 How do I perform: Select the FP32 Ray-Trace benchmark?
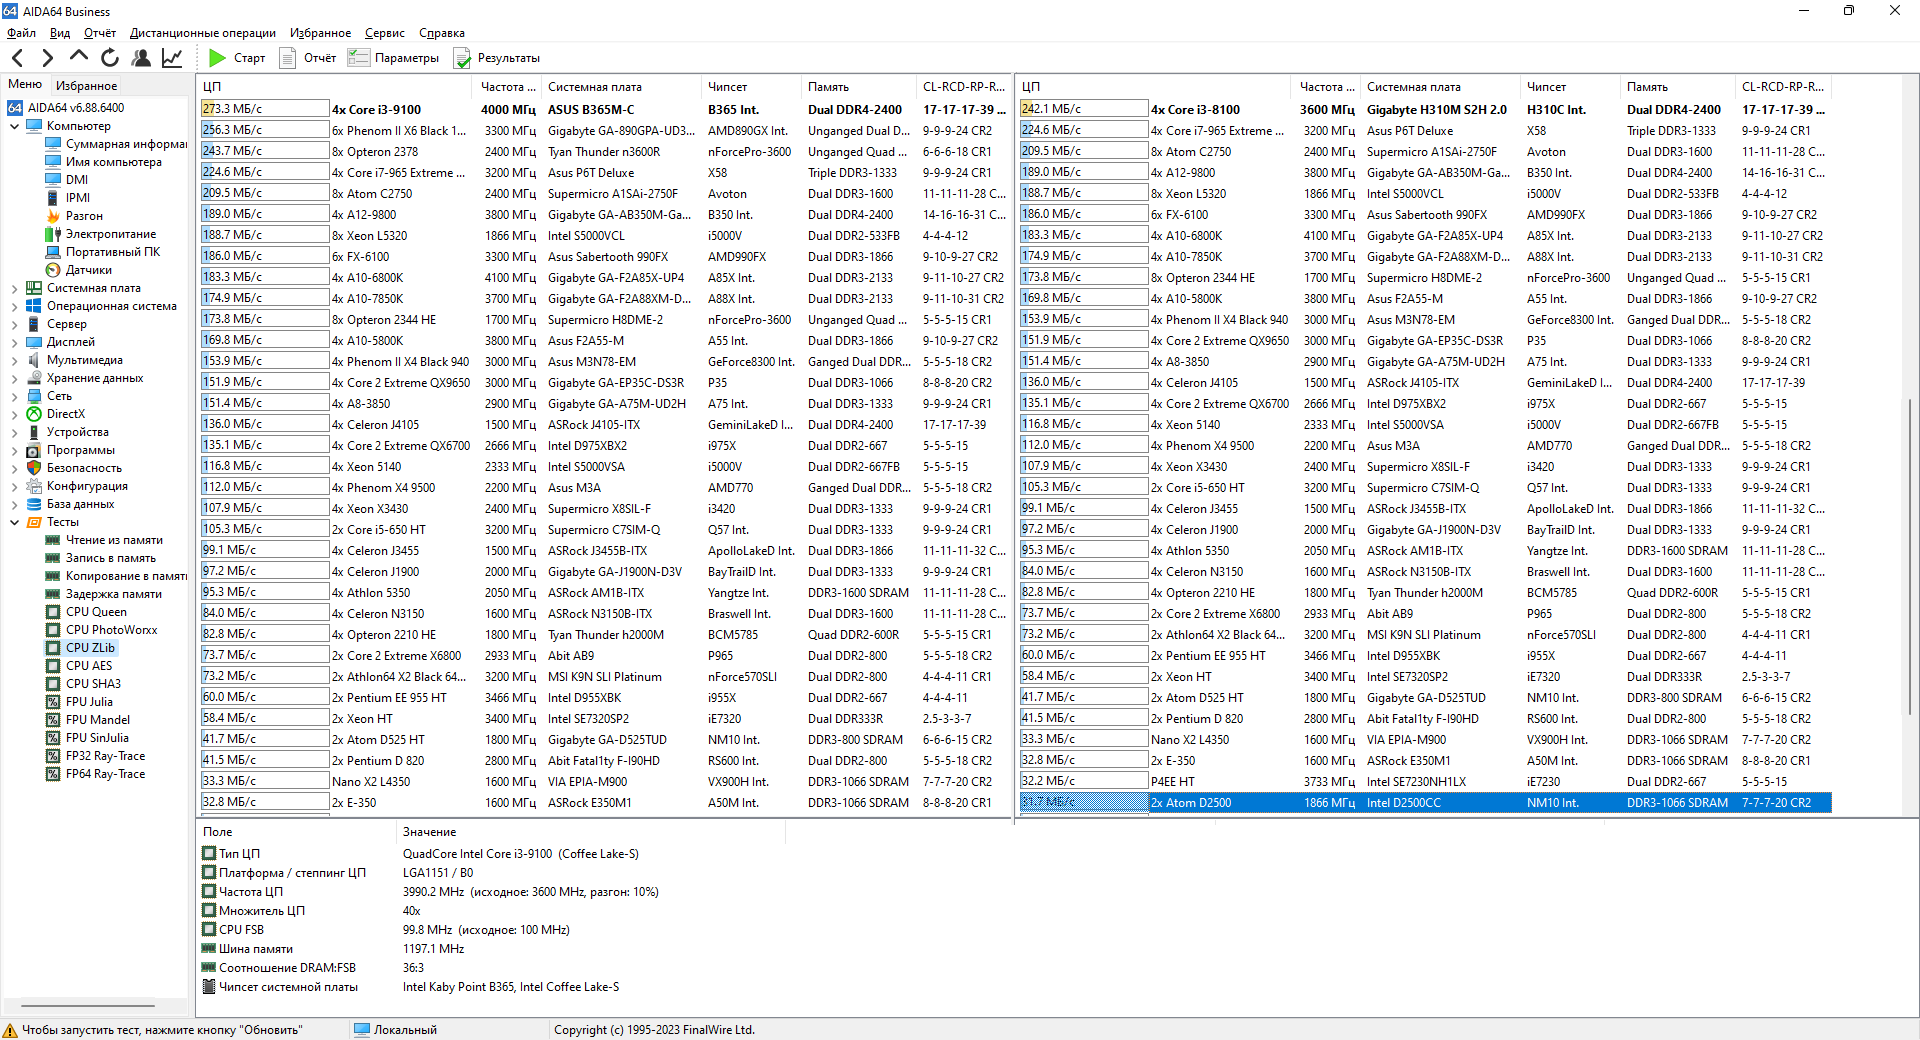pyautogui.click(x=96, y=756)
